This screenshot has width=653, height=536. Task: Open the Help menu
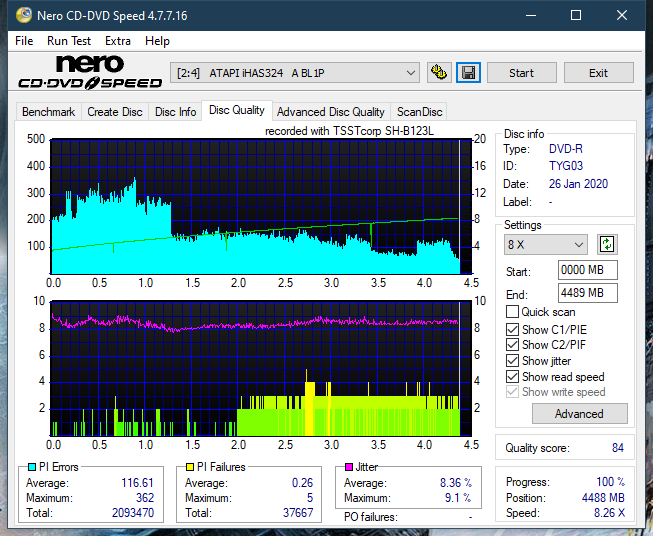pos(157,41)
